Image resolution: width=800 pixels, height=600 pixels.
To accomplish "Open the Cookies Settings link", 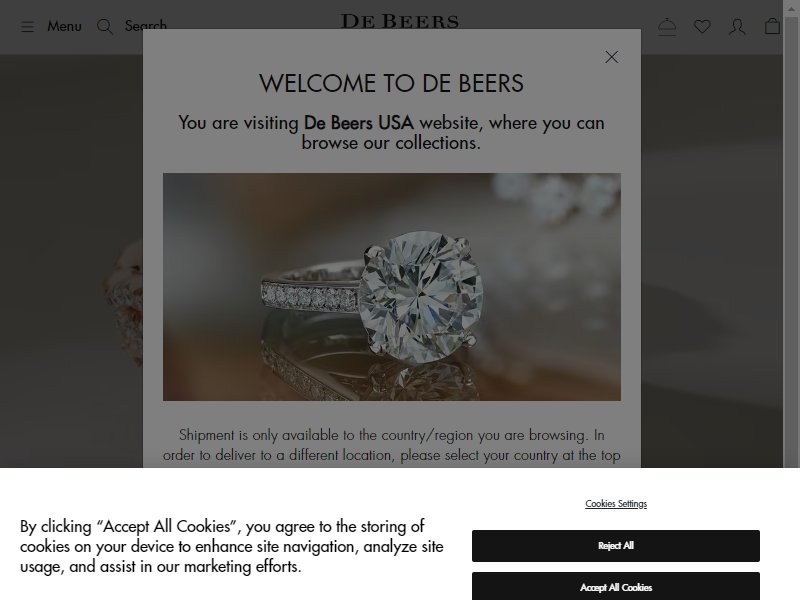I will [616, 504].
